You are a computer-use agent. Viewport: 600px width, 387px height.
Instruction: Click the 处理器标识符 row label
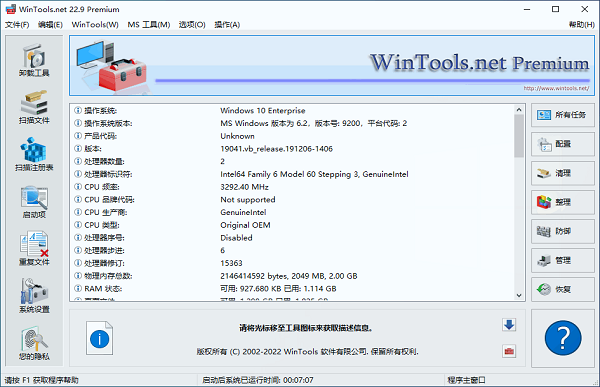point(108,174)
